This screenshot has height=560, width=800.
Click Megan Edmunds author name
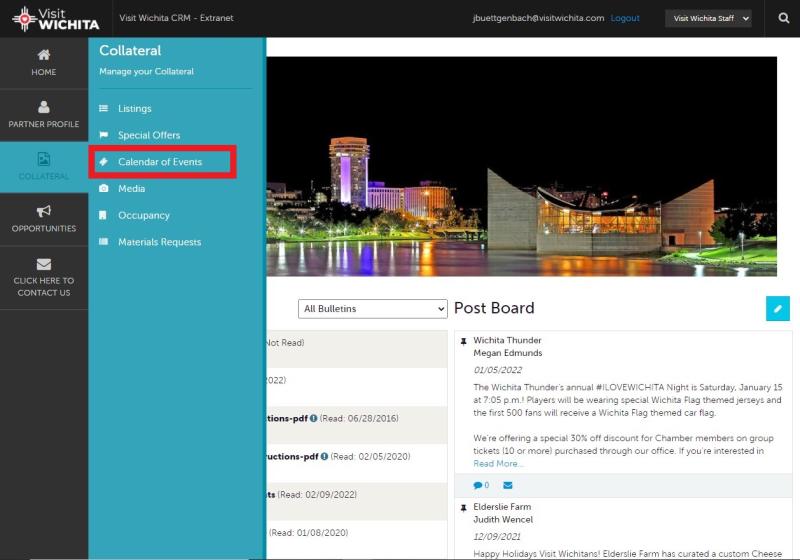click(x=508, y=353)
